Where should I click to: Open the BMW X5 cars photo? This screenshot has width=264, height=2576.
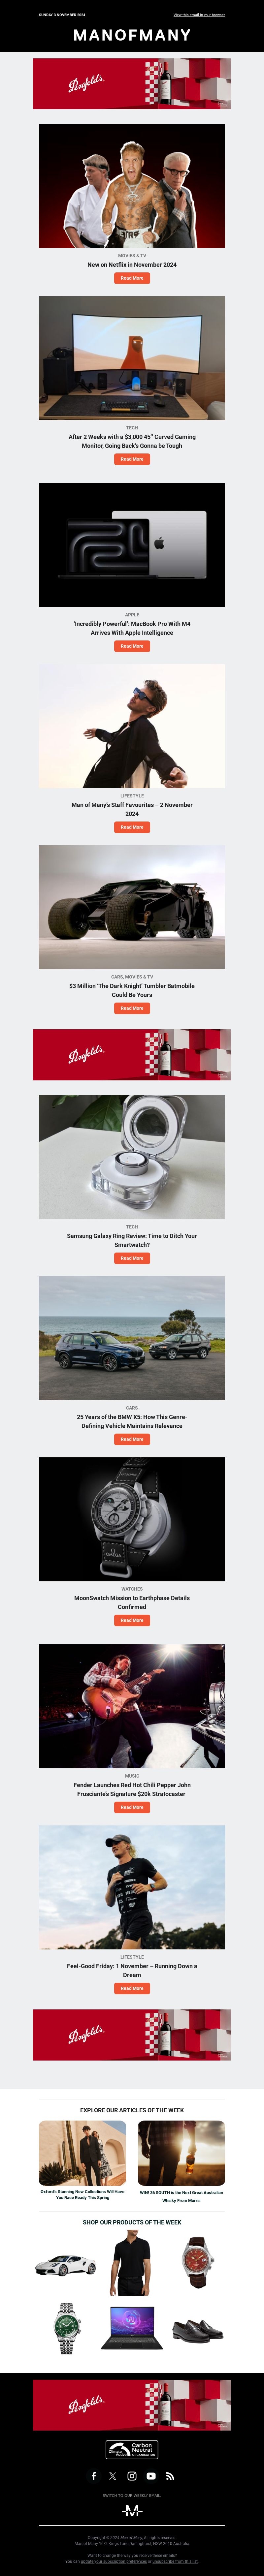pos(132,1338)
